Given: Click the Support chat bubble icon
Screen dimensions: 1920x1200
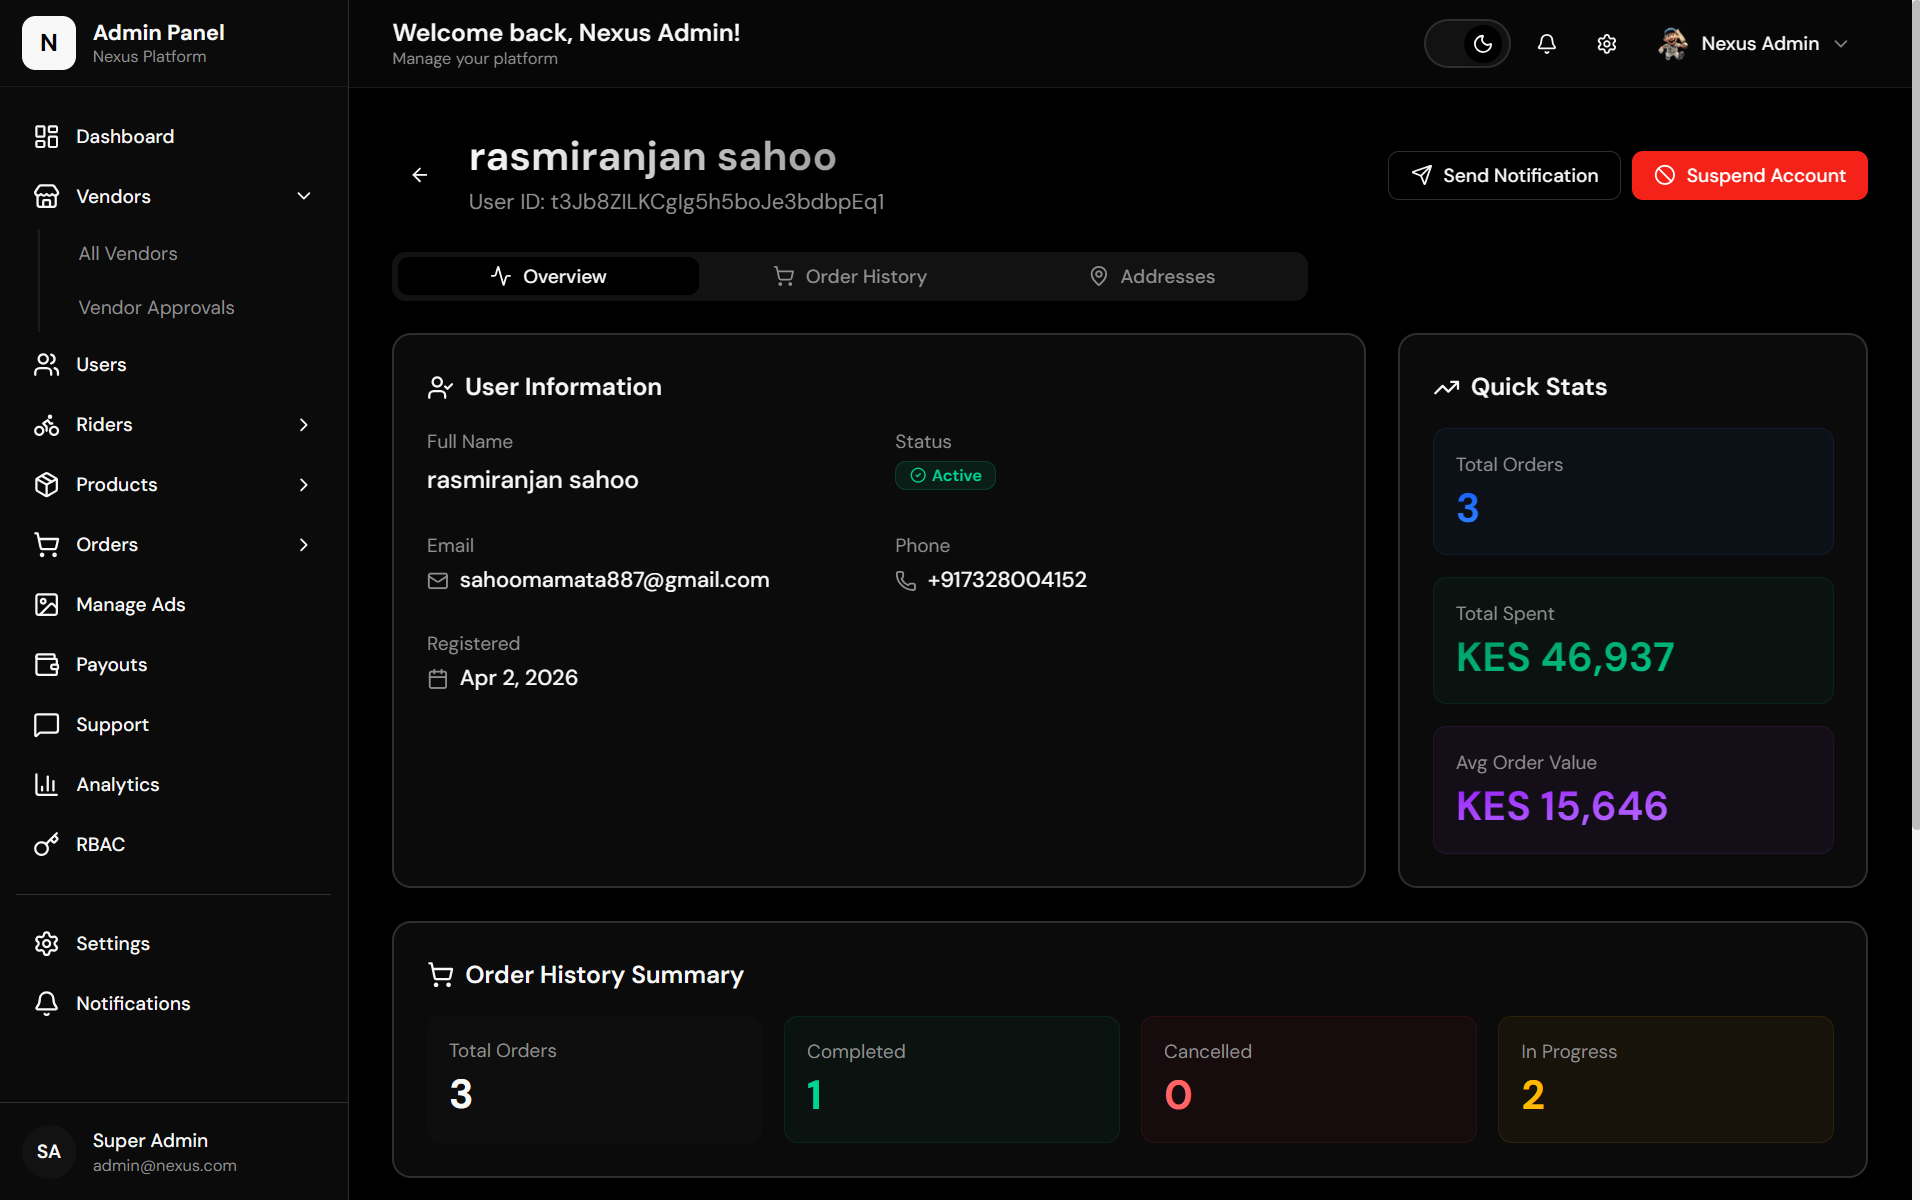Looking at the screenshot, I should [x=47, y=725].
